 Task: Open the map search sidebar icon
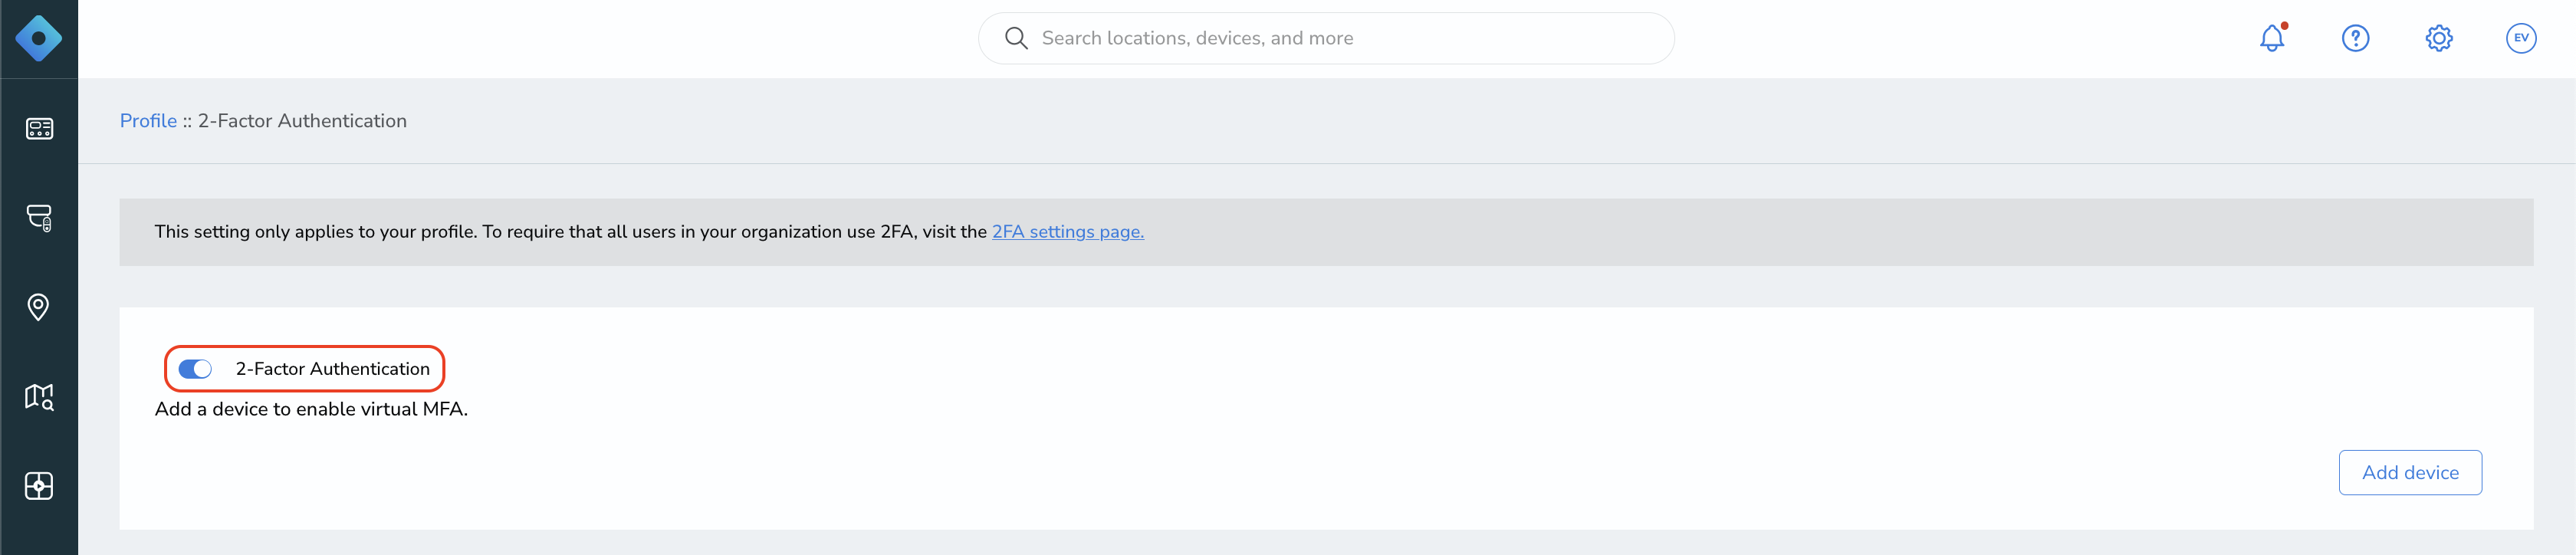pyautogui.click(x=39, y=397)
